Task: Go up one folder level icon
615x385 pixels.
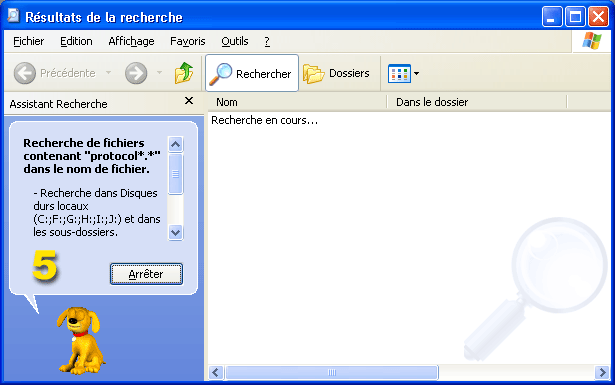Action: (x=184, y=73)
